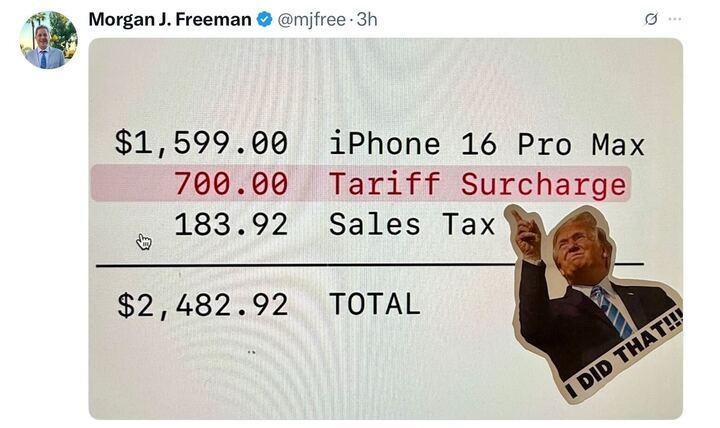Image resolution: width=720 pixels, height=428 pixels.
Task: Open the three-dot more options menu
Action: pyautogui.click(x=675, y=19)
